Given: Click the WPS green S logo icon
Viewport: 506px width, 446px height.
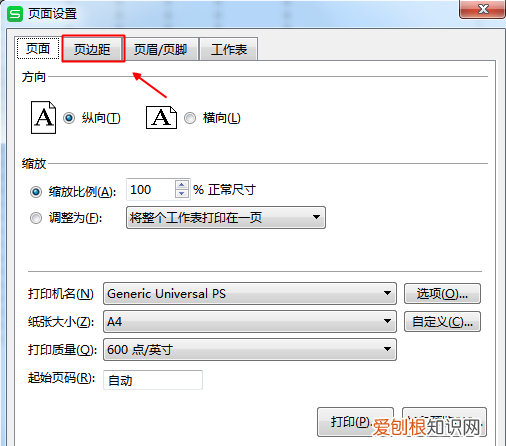Looking at the screenshot, I should pyautogui.click(x=15, y=14).
